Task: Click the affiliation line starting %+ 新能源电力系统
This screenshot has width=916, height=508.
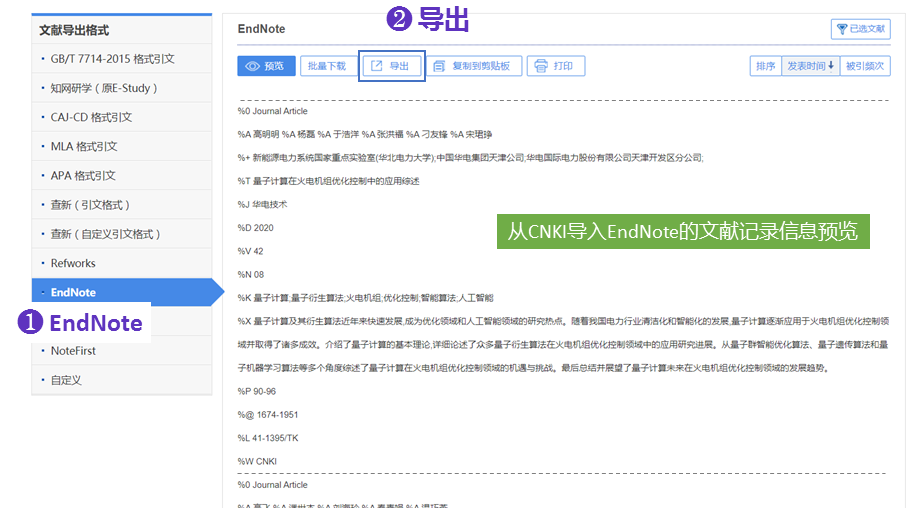Action: click(x=470, y=158)
